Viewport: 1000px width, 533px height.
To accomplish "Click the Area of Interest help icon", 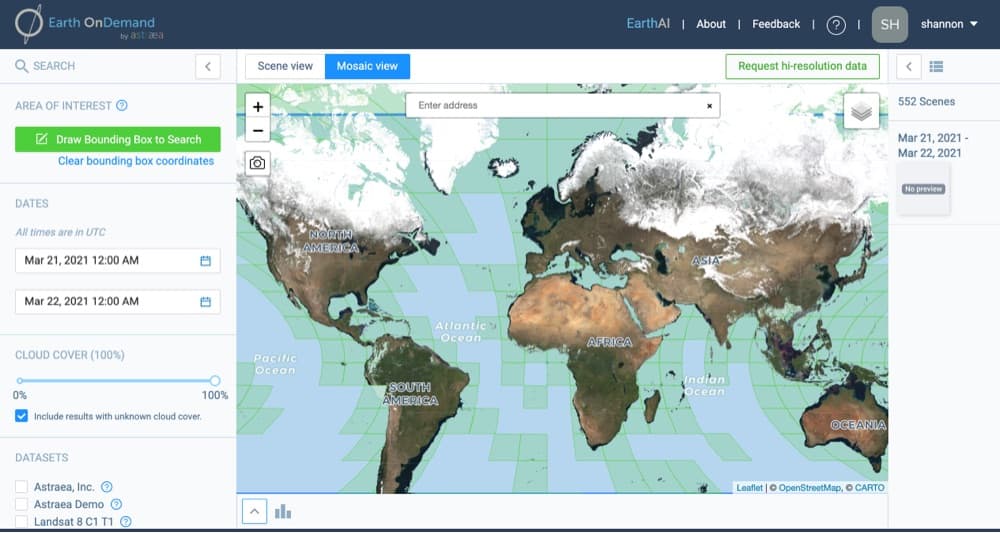I will point(122,106).
